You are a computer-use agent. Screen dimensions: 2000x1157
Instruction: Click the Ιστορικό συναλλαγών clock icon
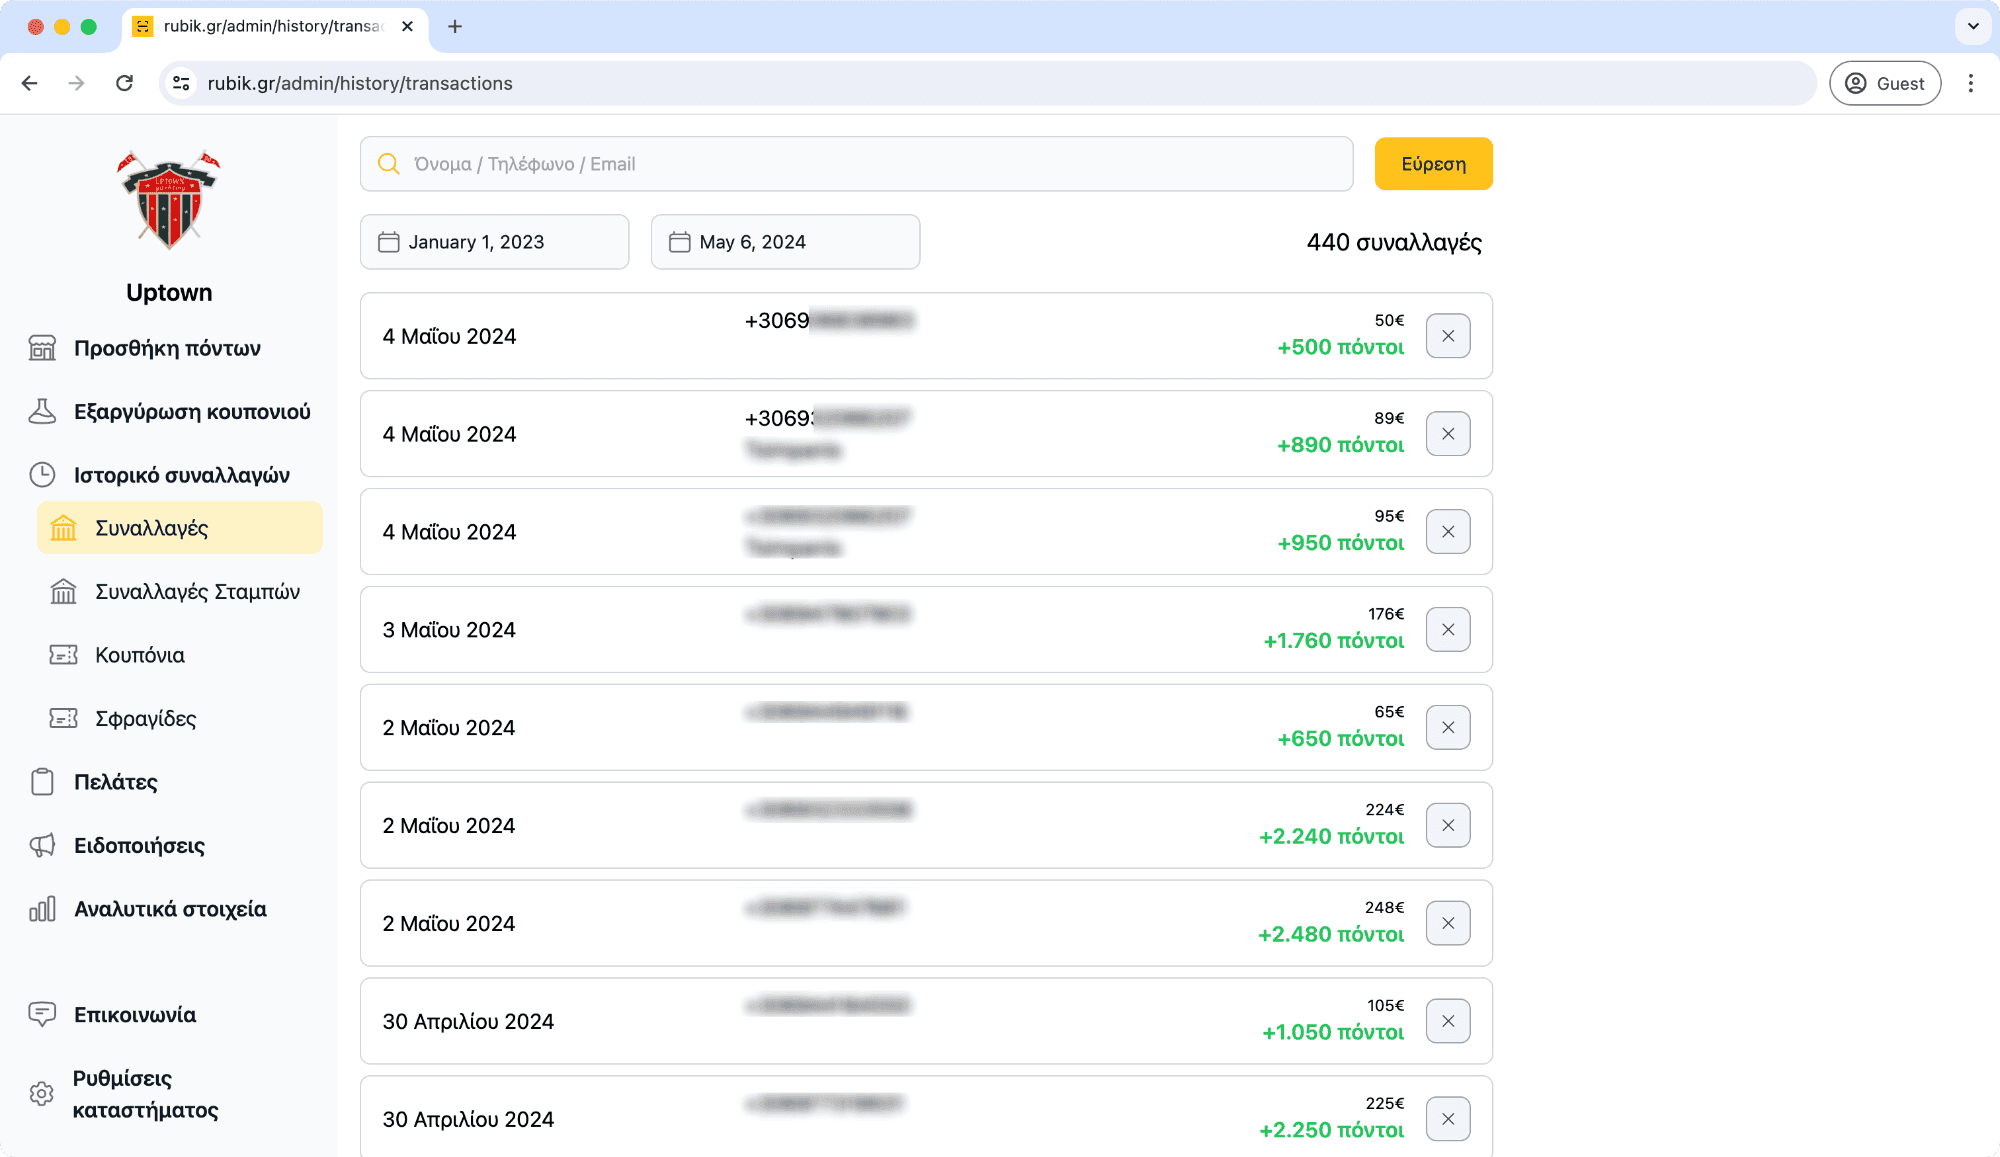(x=42, y=475)
